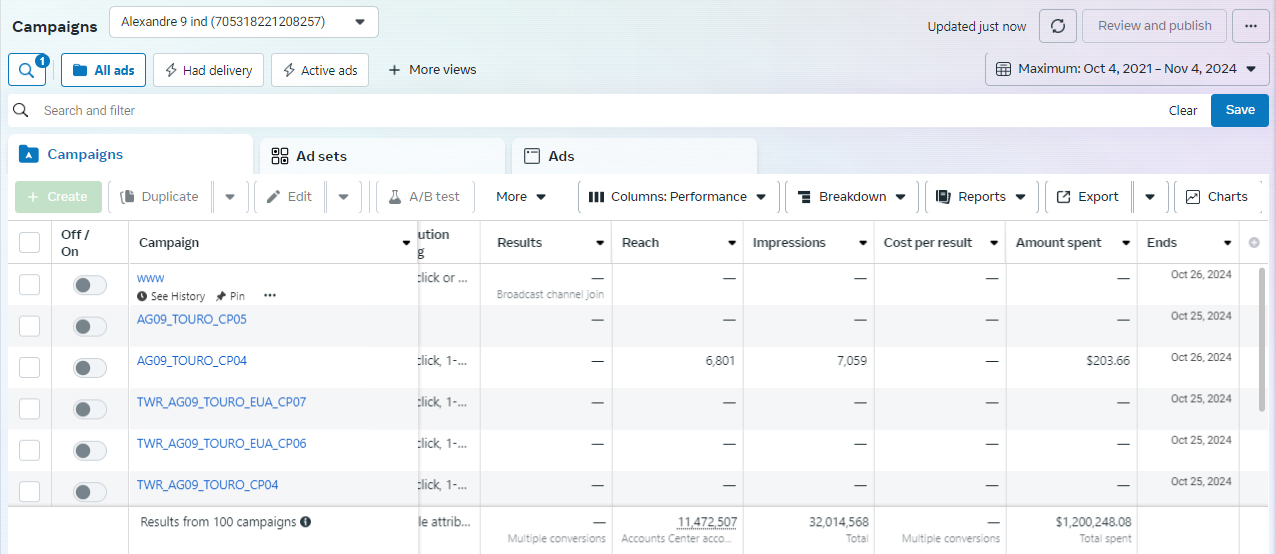Screen dimensions: 1276x554
Task: Toggle AG09_TOURO_CP04 campaign switch
Action: (x=89, y=368)
